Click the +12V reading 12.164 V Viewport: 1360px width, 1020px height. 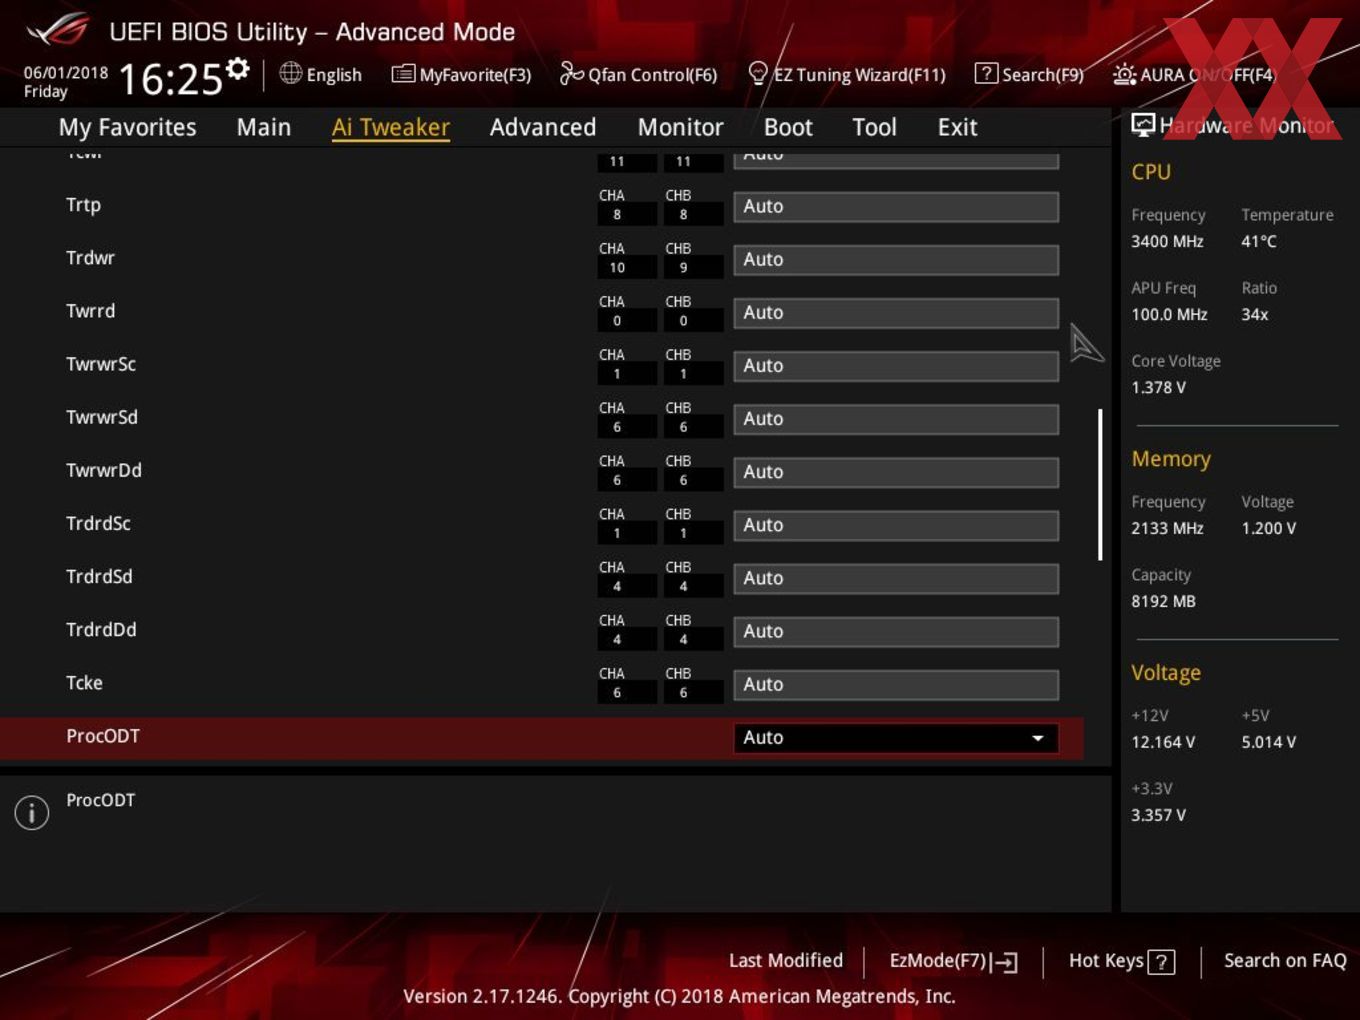coord(1163,742)
